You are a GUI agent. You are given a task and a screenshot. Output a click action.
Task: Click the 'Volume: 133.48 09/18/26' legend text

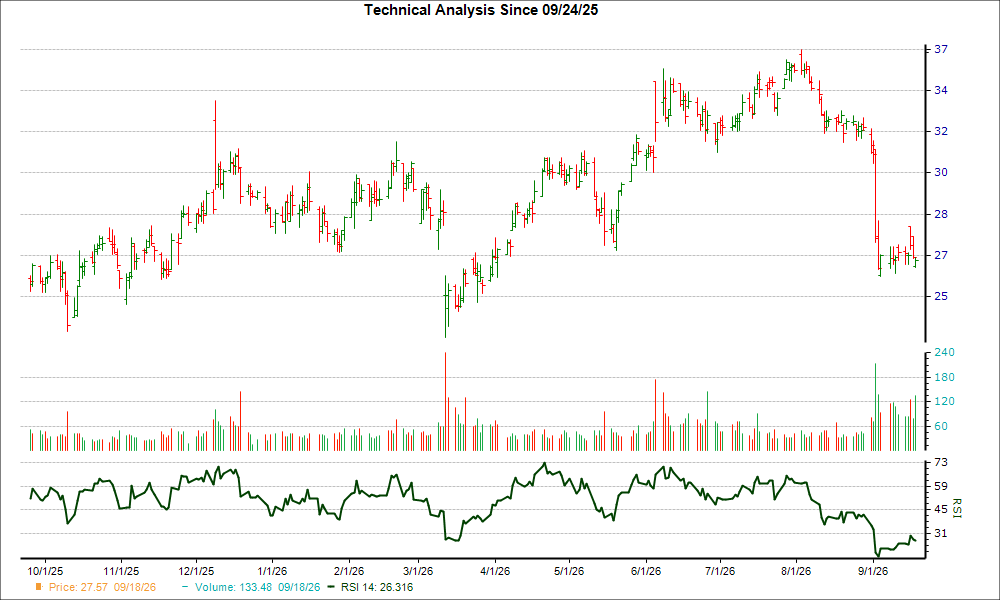click(258, 587)
